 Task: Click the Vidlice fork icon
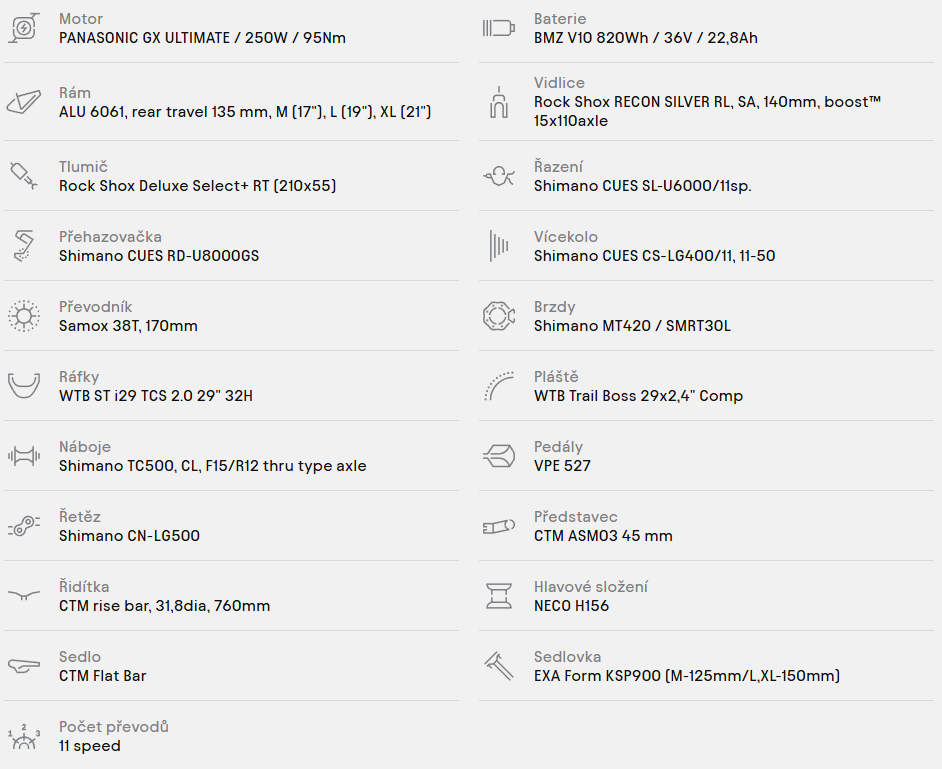(x=499, y=102)
